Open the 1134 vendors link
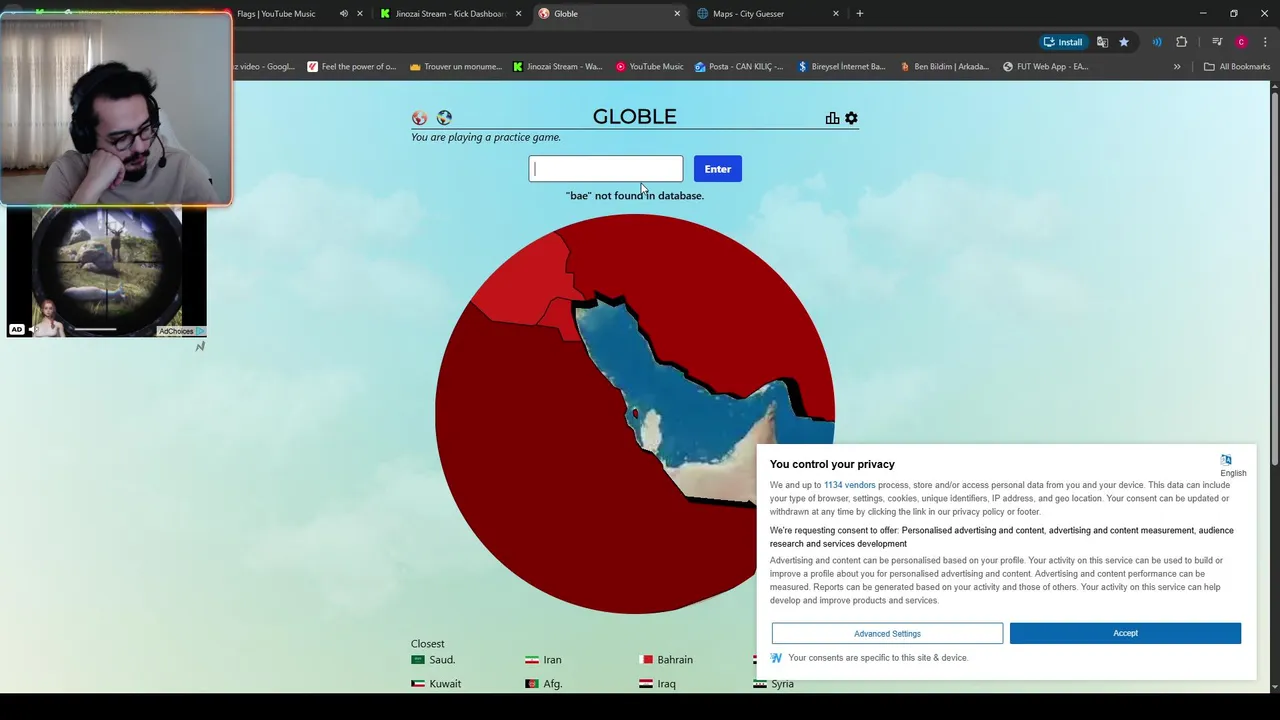Image resolution: width=1280 pixels, height=720 pixels. point(849,485)
